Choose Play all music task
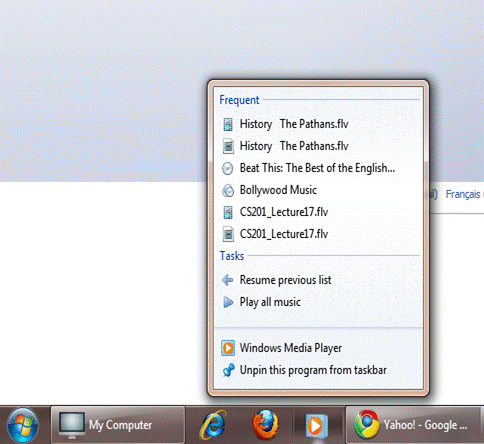484x444 pixels. (x=318, y=302)
